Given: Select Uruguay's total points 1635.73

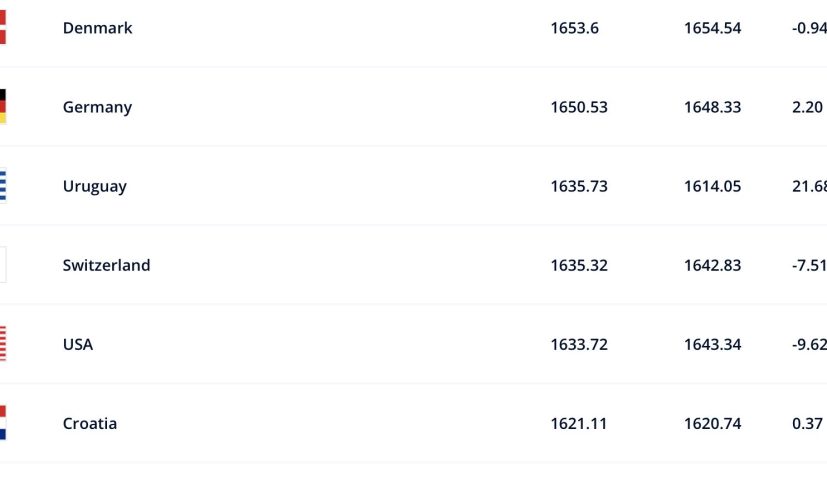Looking at the screenshot, I should point(579,186).
